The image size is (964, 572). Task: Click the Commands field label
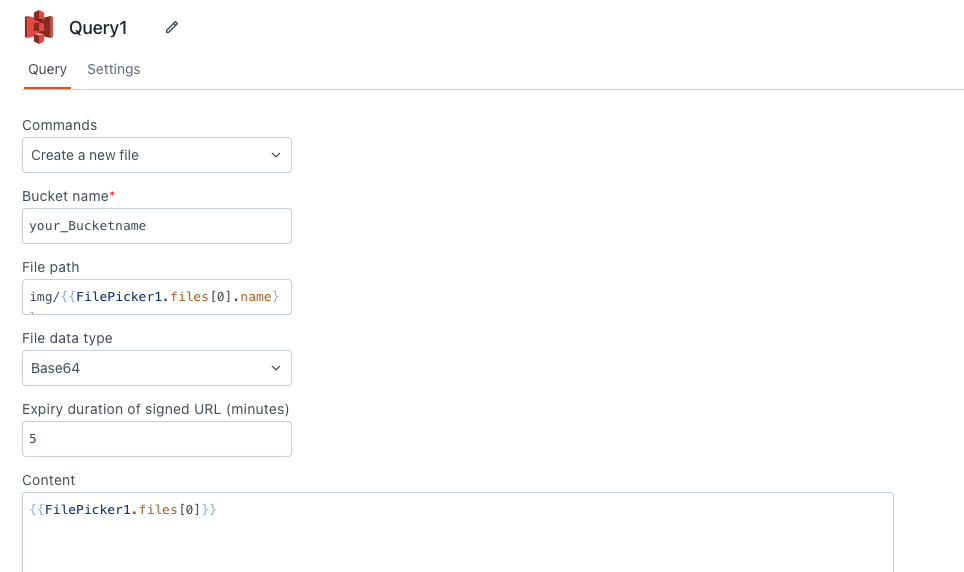(x=60, y=126)
